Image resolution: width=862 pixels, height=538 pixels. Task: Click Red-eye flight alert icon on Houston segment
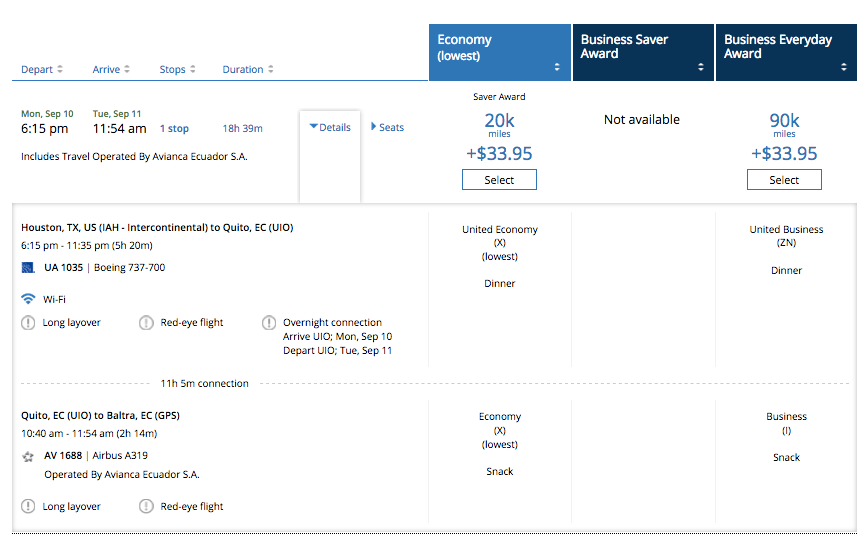[x=146, y=323]
